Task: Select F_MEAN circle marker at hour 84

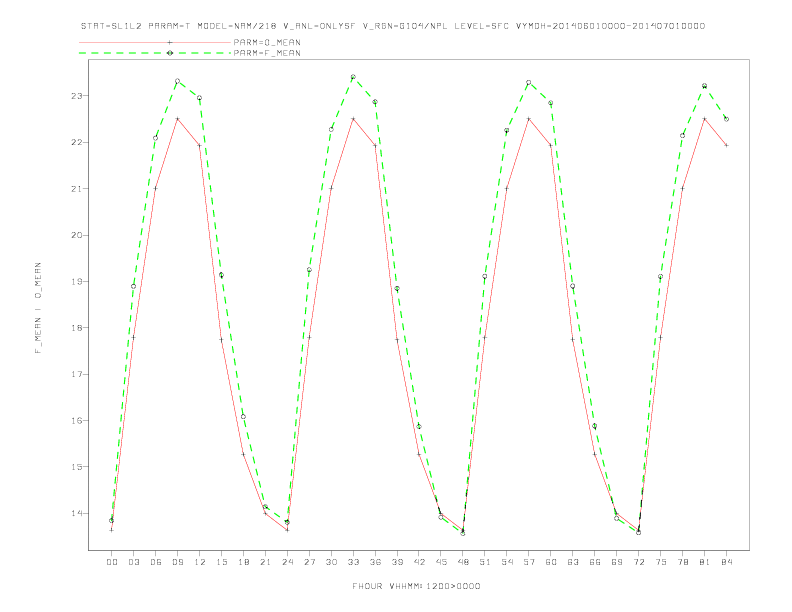Action: tap(726, 119)
